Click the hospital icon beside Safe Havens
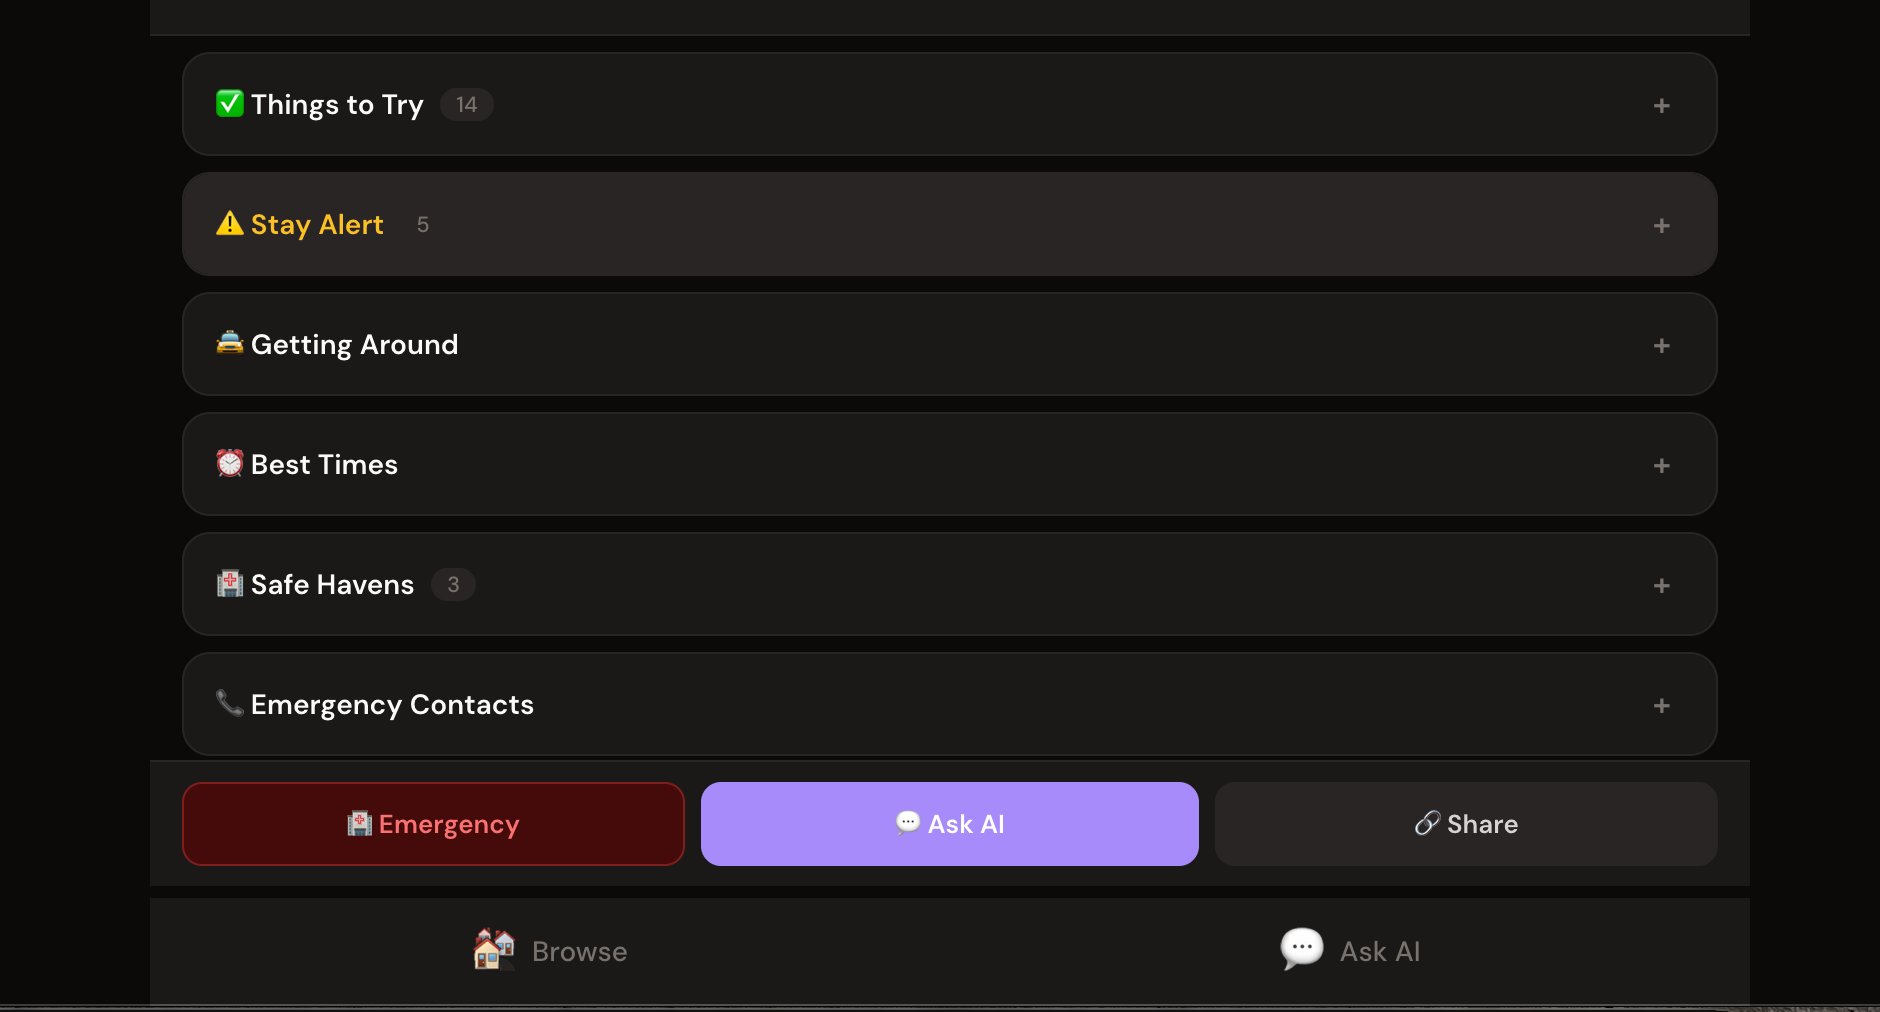The height and width of the screenshot is (1012, 1880). pos(230,584)
